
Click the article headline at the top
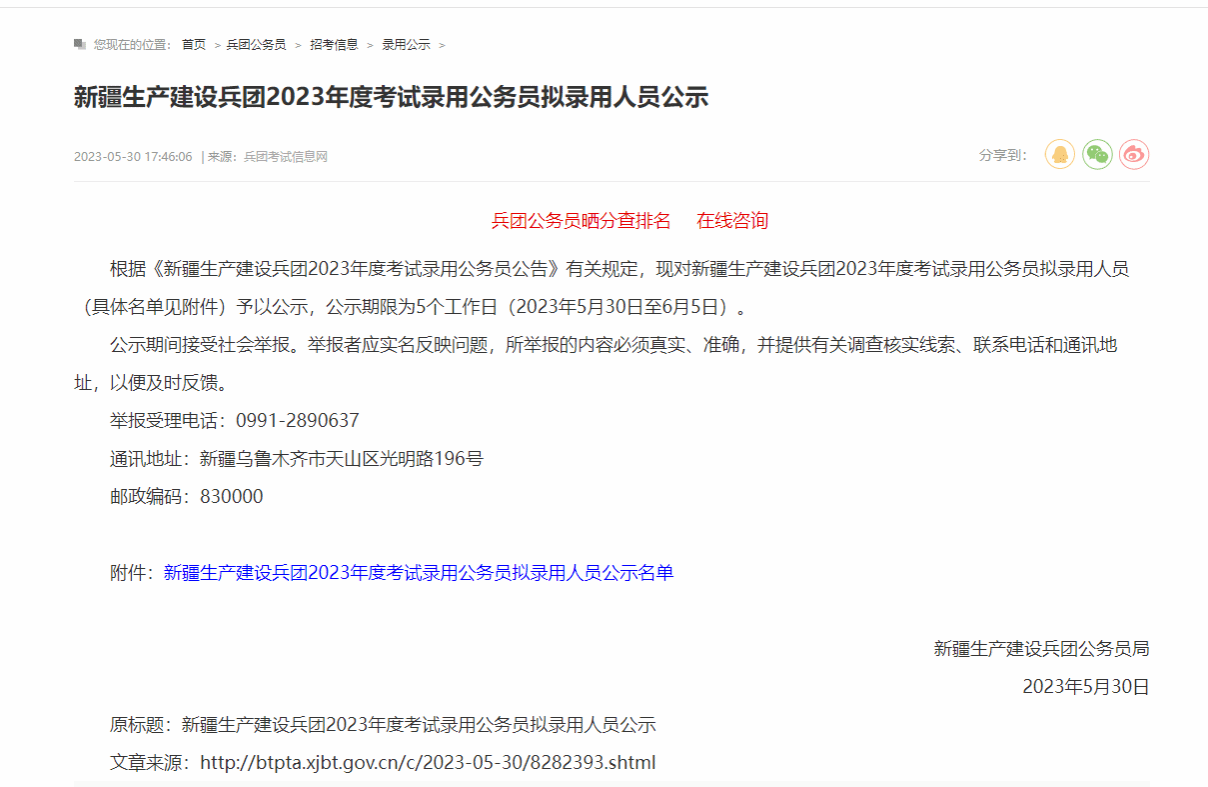coord(391,97)
